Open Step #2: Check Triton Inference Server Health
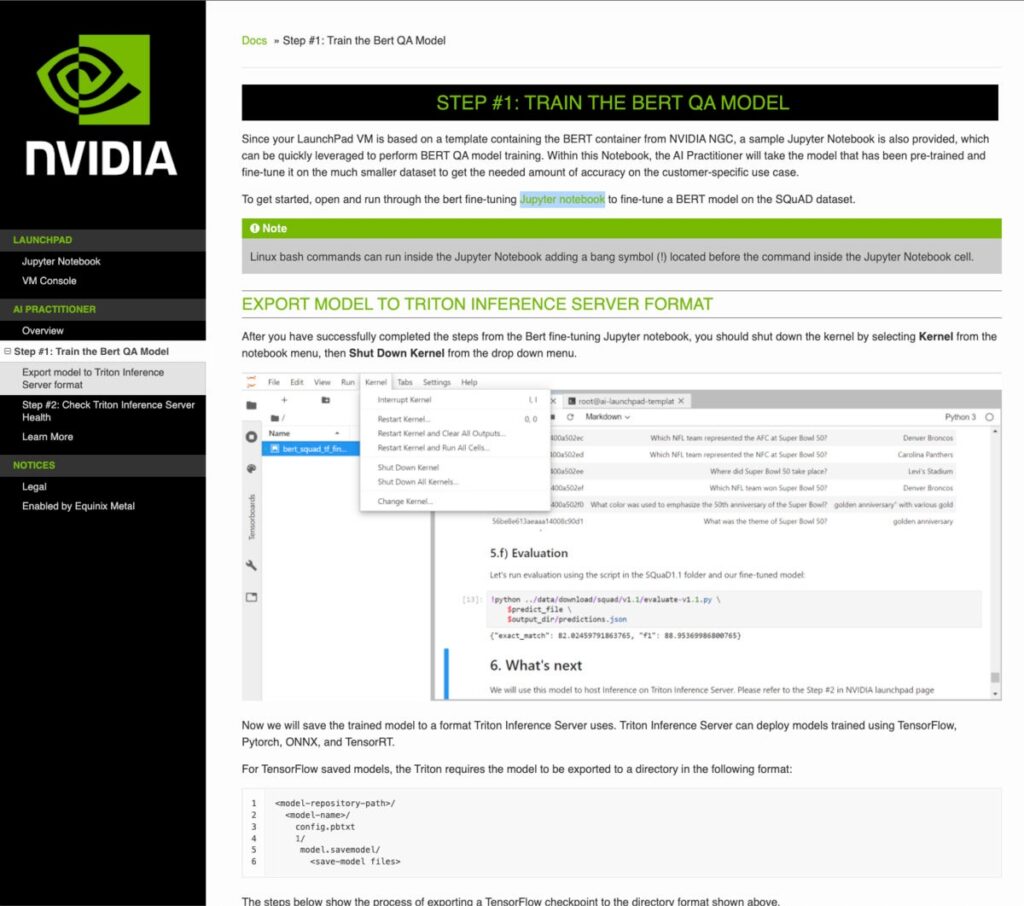The image size is (1024, 906). (x=108, y=410)
